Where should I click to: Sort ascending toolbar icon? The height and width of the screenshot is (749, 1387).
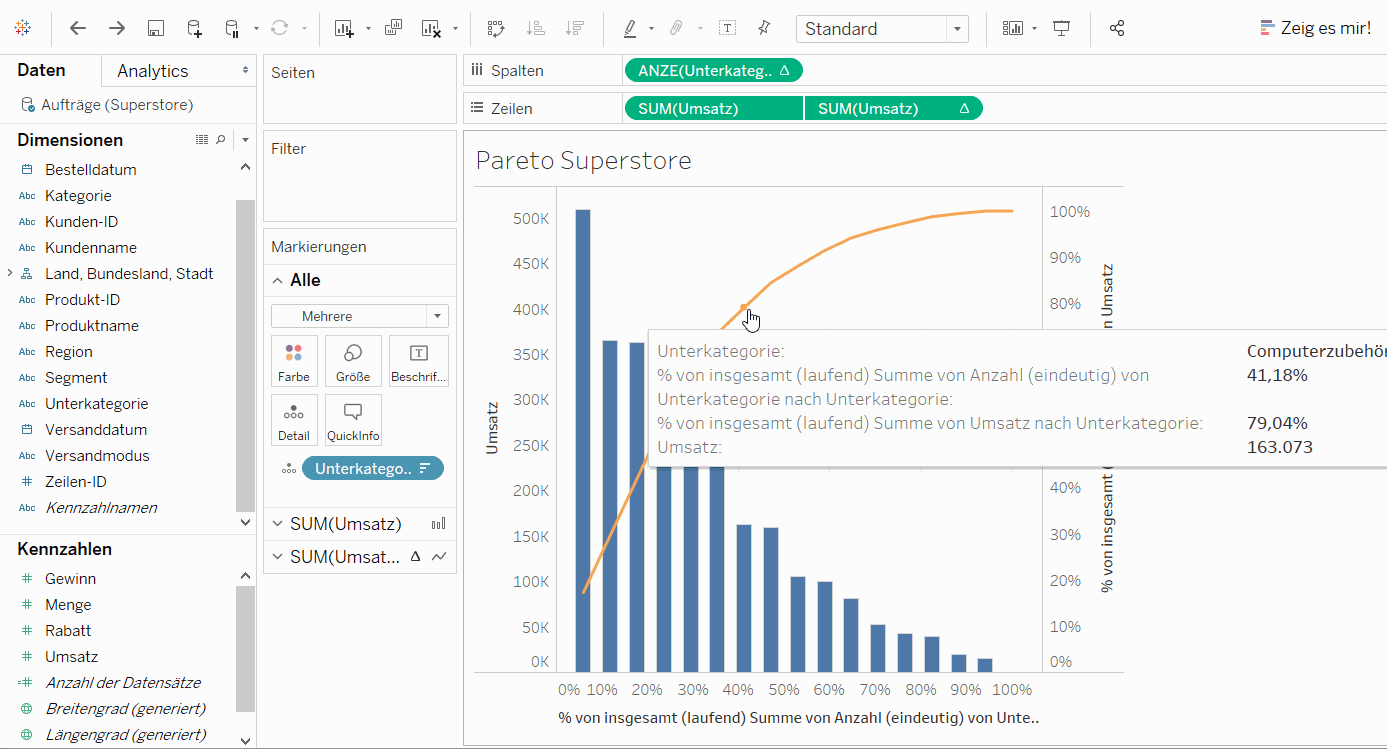[535, 28]
